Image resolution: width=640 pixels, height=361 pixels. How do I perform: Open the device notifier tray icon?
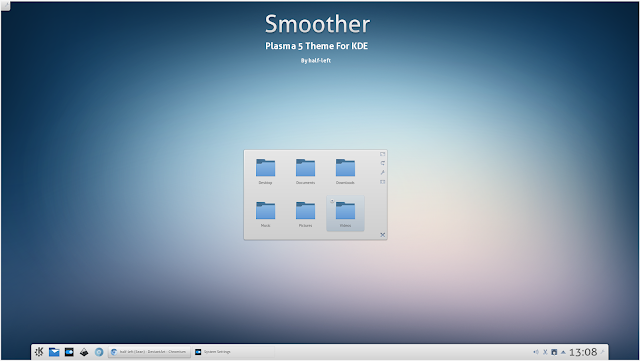pos(554,352)
